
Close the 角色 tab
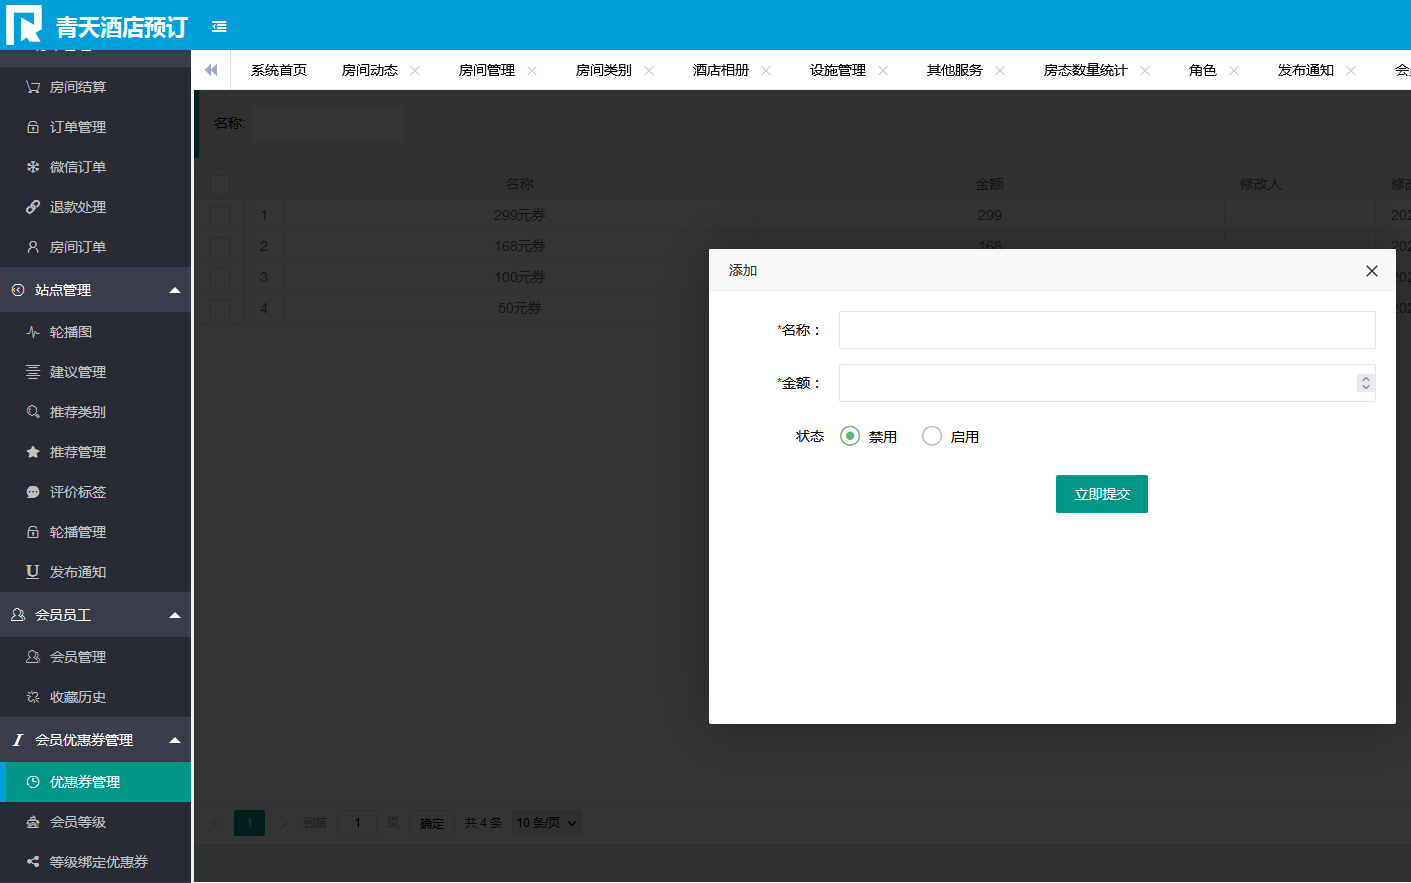tap(1234, 70)
